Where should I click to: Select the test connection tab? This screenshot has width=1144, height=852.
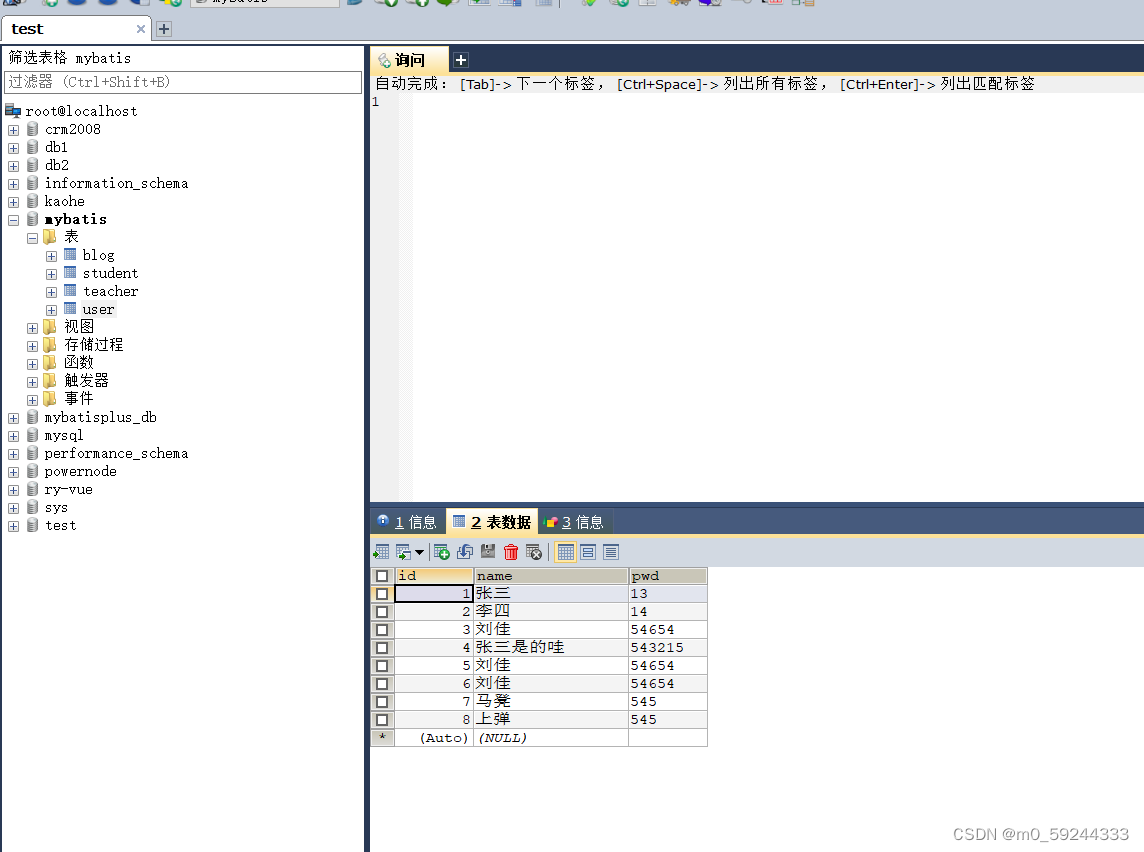76,29
